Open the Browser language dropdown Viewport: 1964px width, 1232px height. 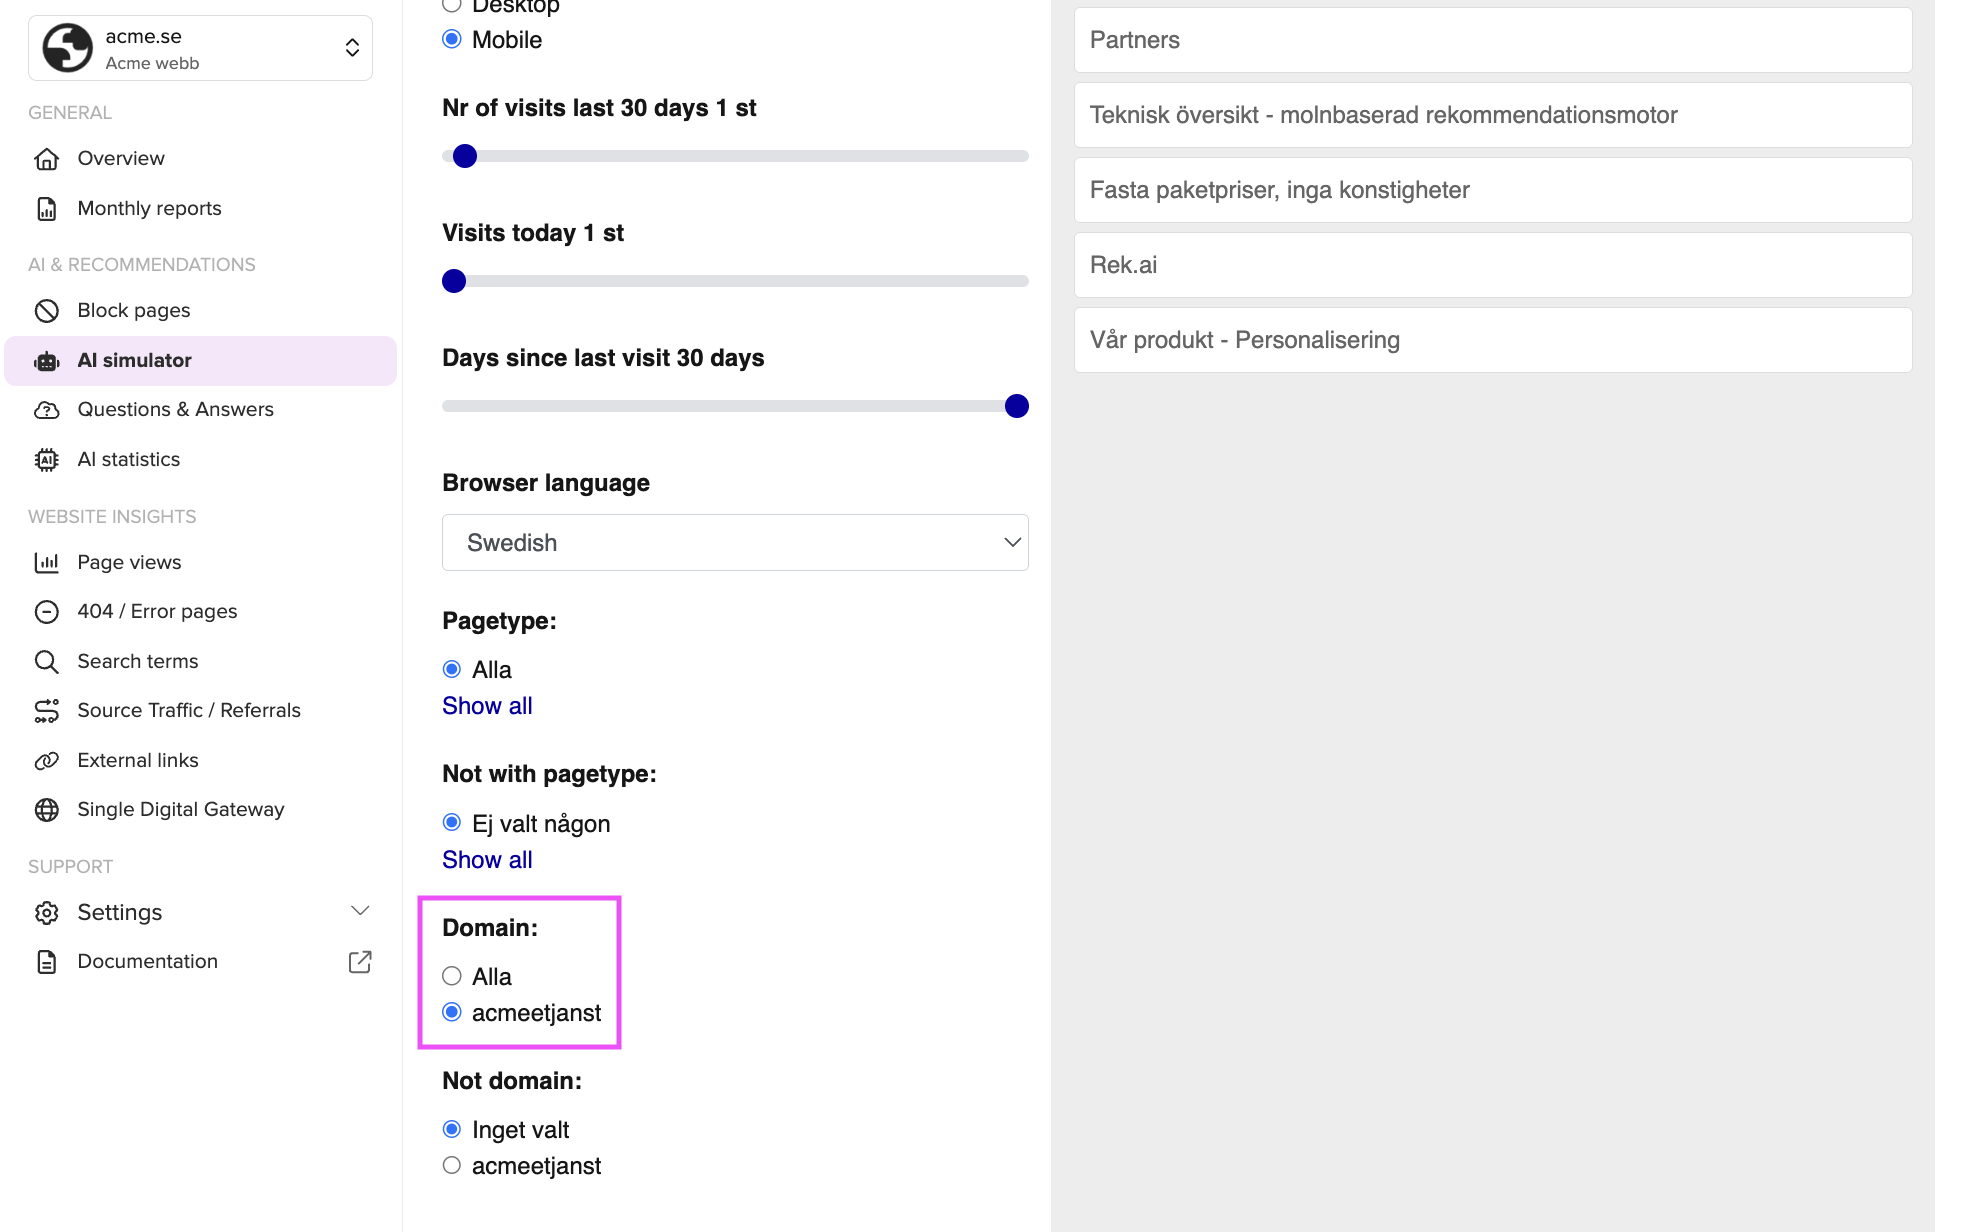(735, 543)
